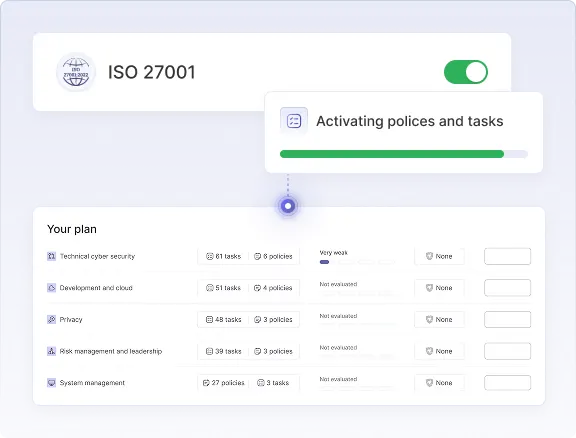576x438 pixels.
Task: Click the Technical cyber security row icon
Action: [x=51, y=256]
